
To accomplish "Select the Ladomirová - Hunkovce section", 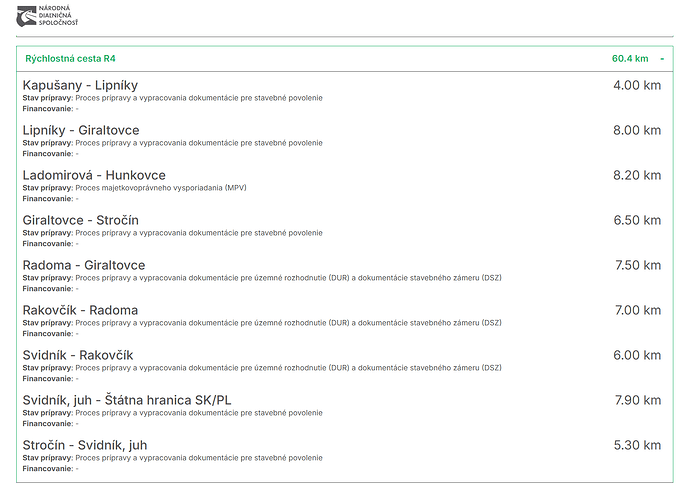I will click(x=94, y=175).
